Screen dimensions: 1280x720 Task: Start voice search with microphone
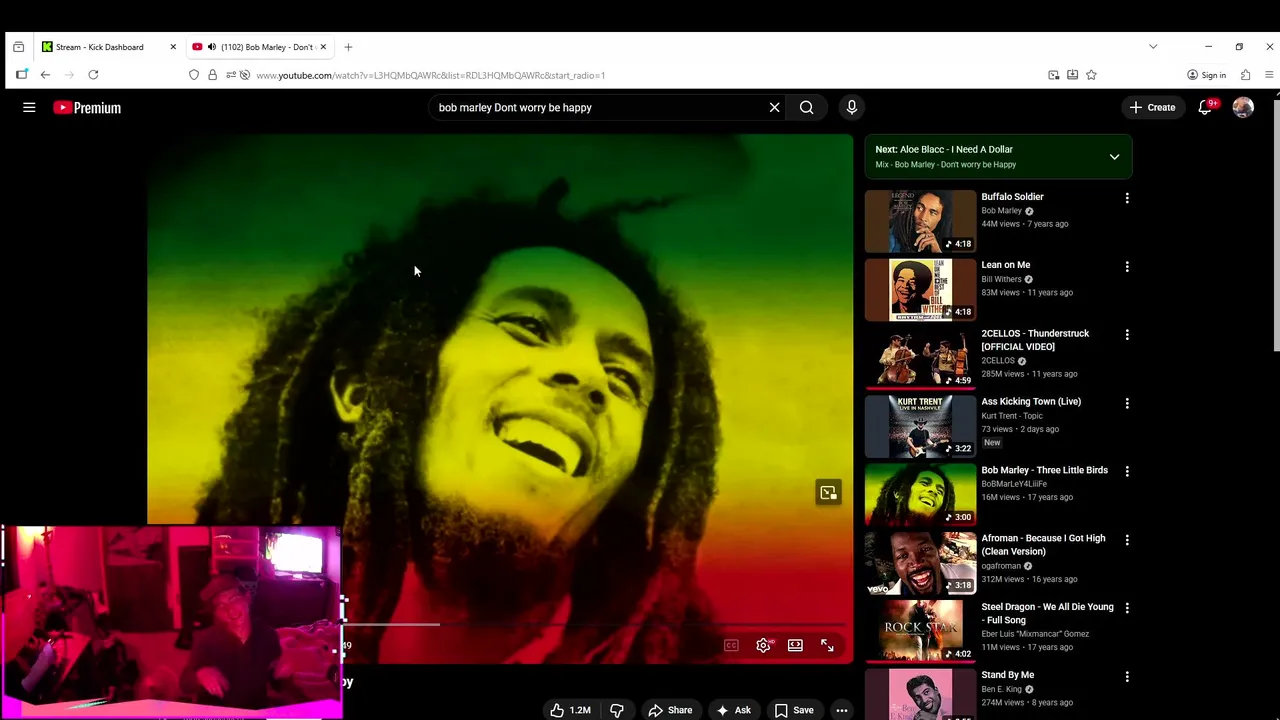coord(852,107)
